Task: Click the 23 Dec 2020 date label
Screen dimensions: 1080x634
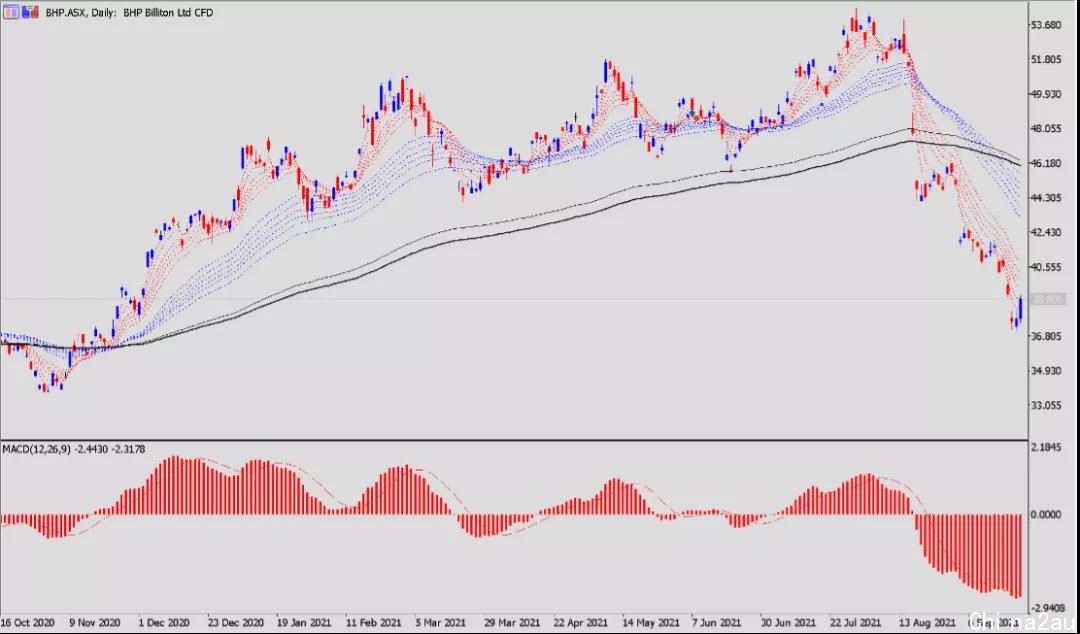Action: click(234, 620)
